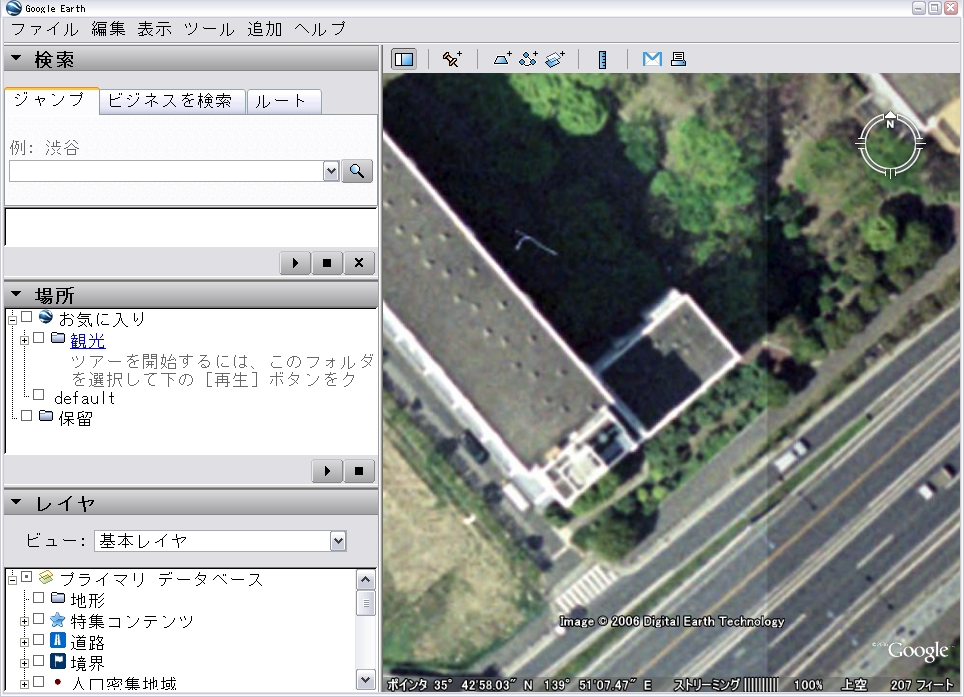Add a path from toolbar
The image size is (964, 697).
528,59
